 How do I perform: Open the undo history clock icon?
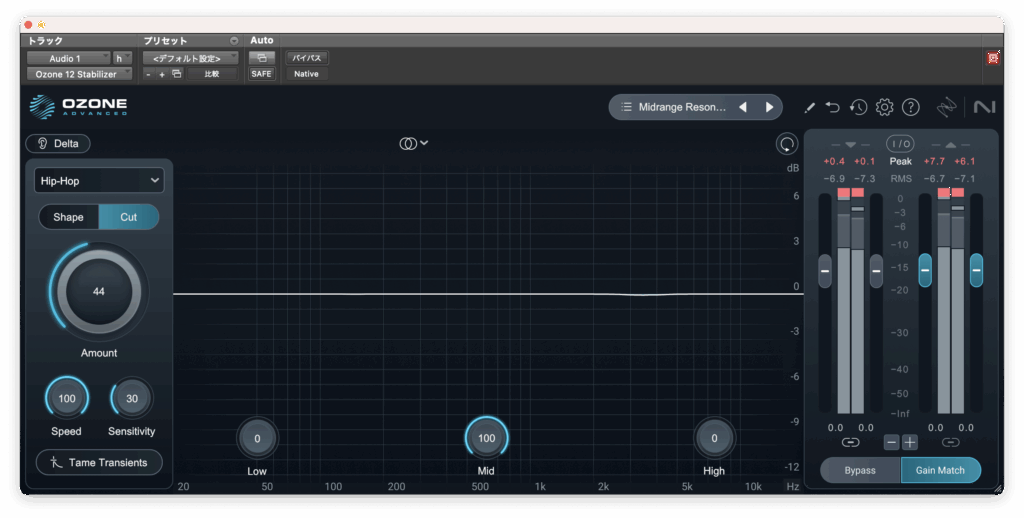point(858,107)
